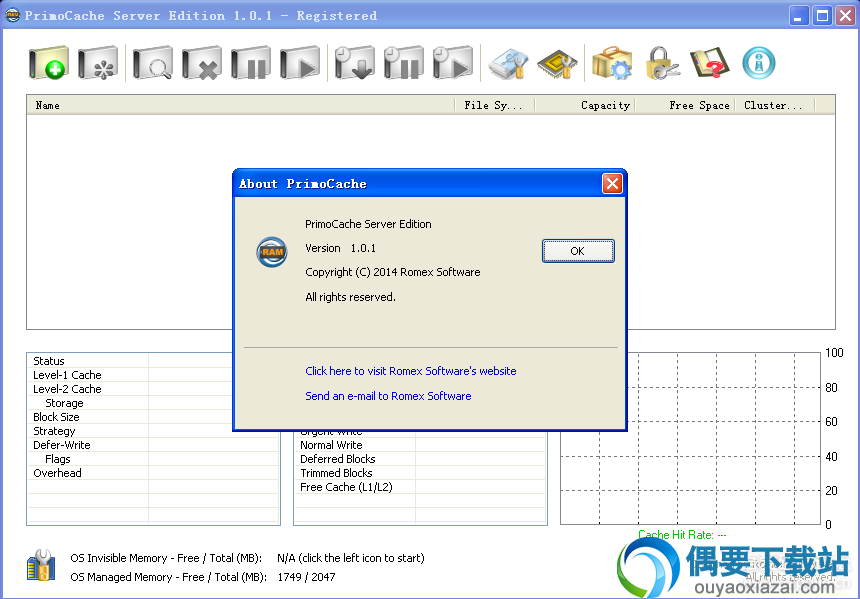
Task: Select the Storage row
Action: tap(153, 403)
